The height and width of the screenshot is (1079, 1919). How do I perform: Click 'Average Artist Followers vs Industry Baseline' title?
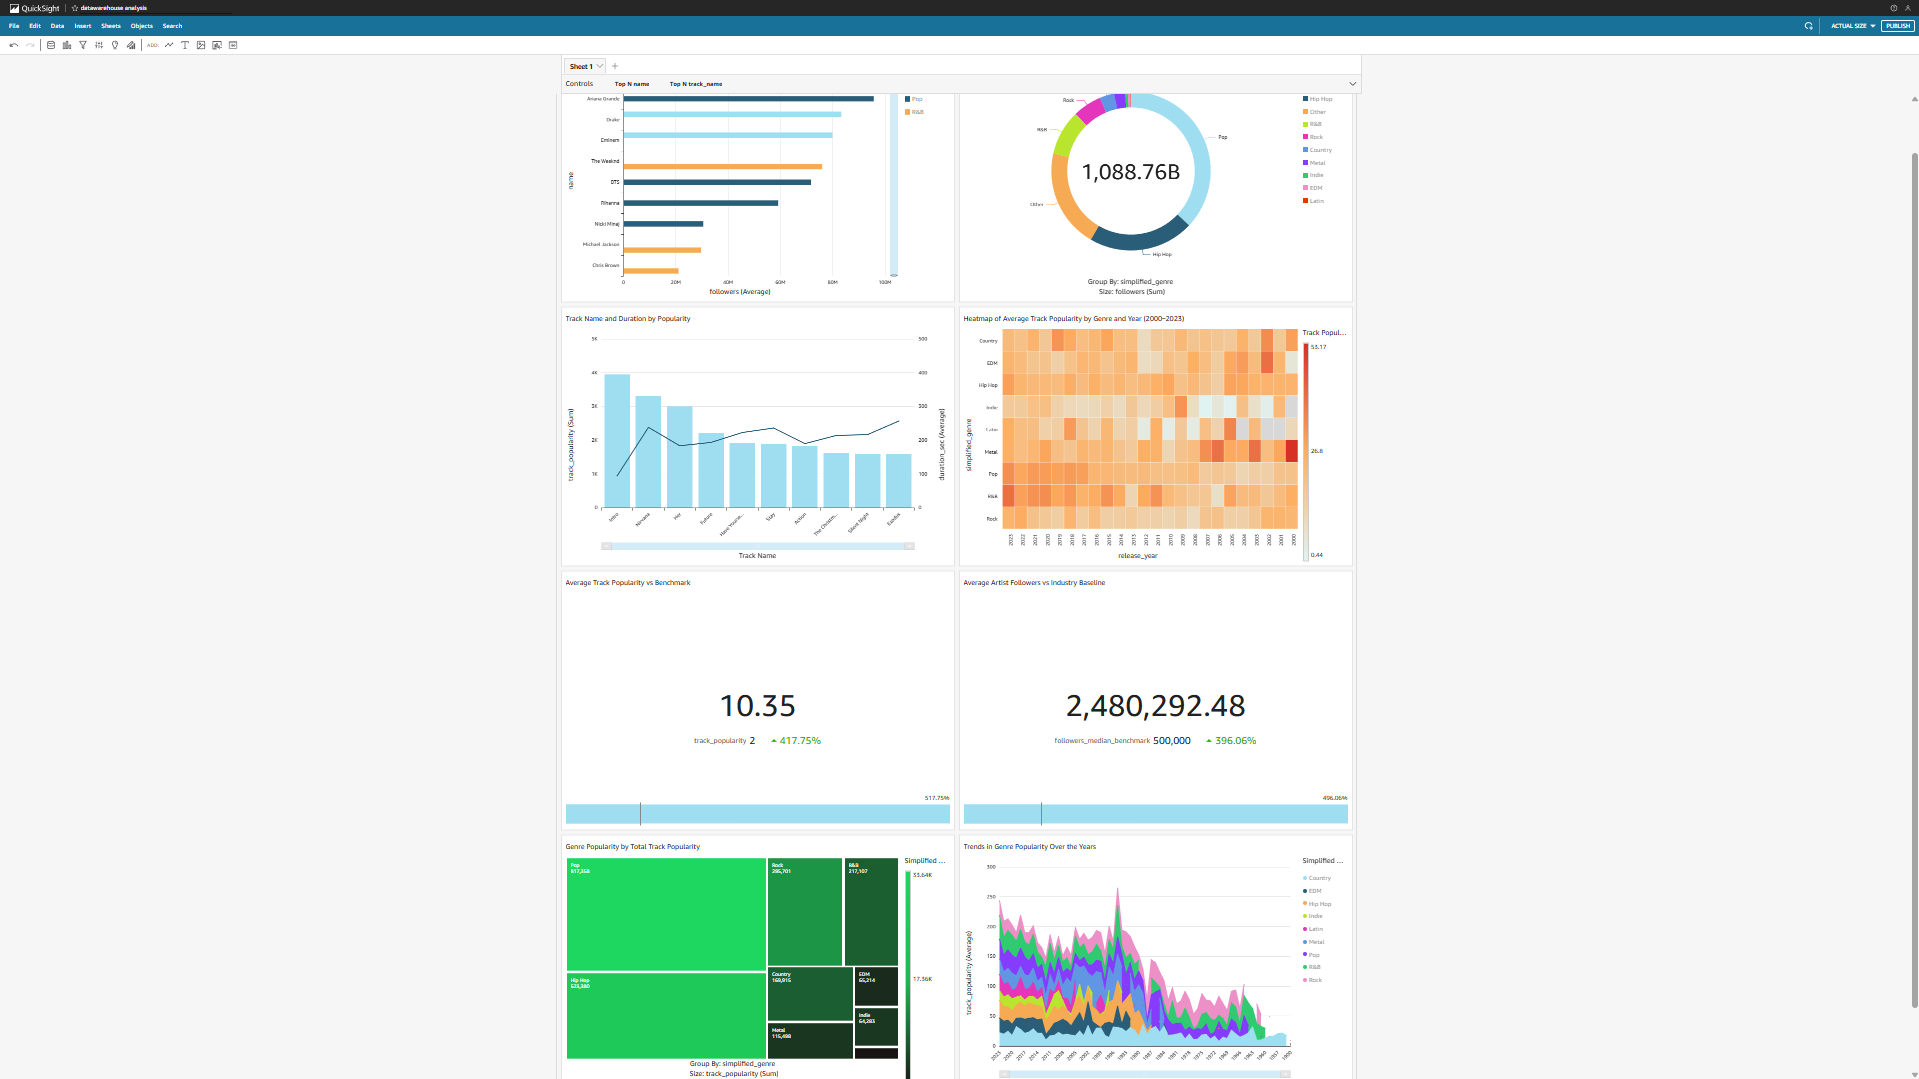(1034, 583)
